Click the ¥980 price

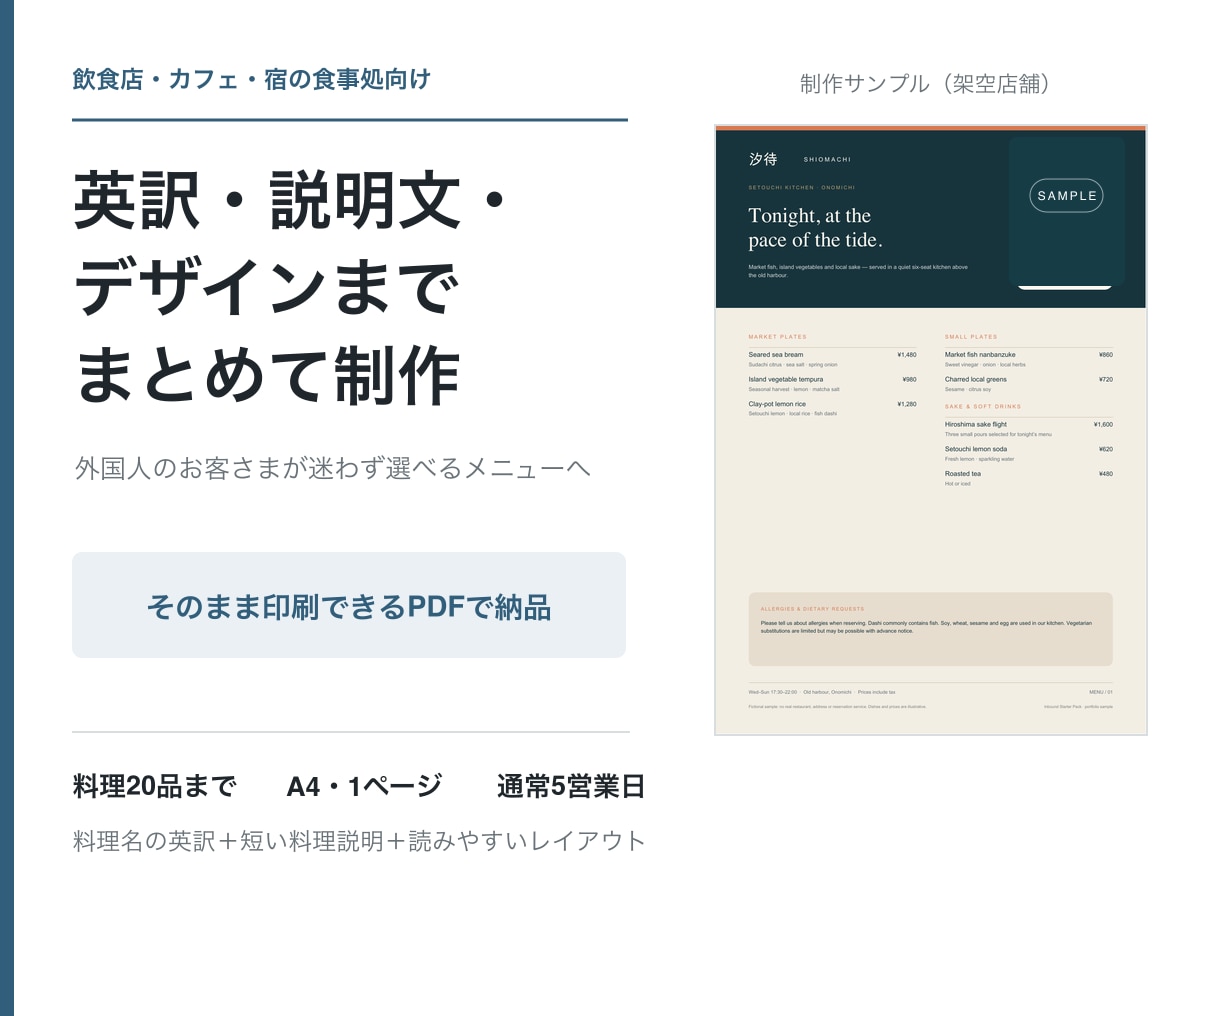point(909,380)
